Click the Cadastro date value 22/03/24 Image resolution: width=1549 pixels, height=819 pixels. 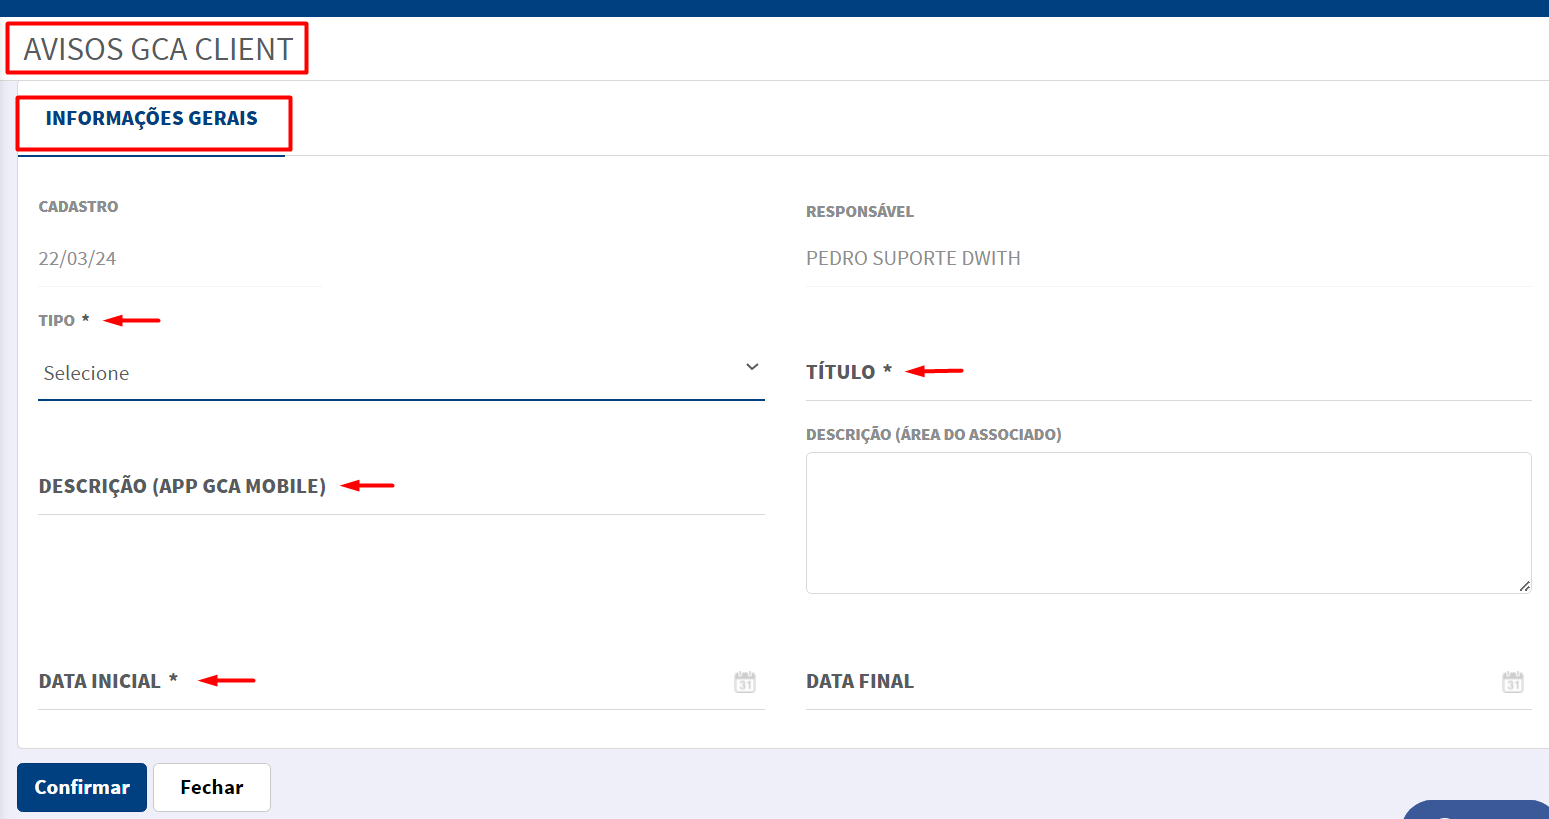(x=77, y=259)
